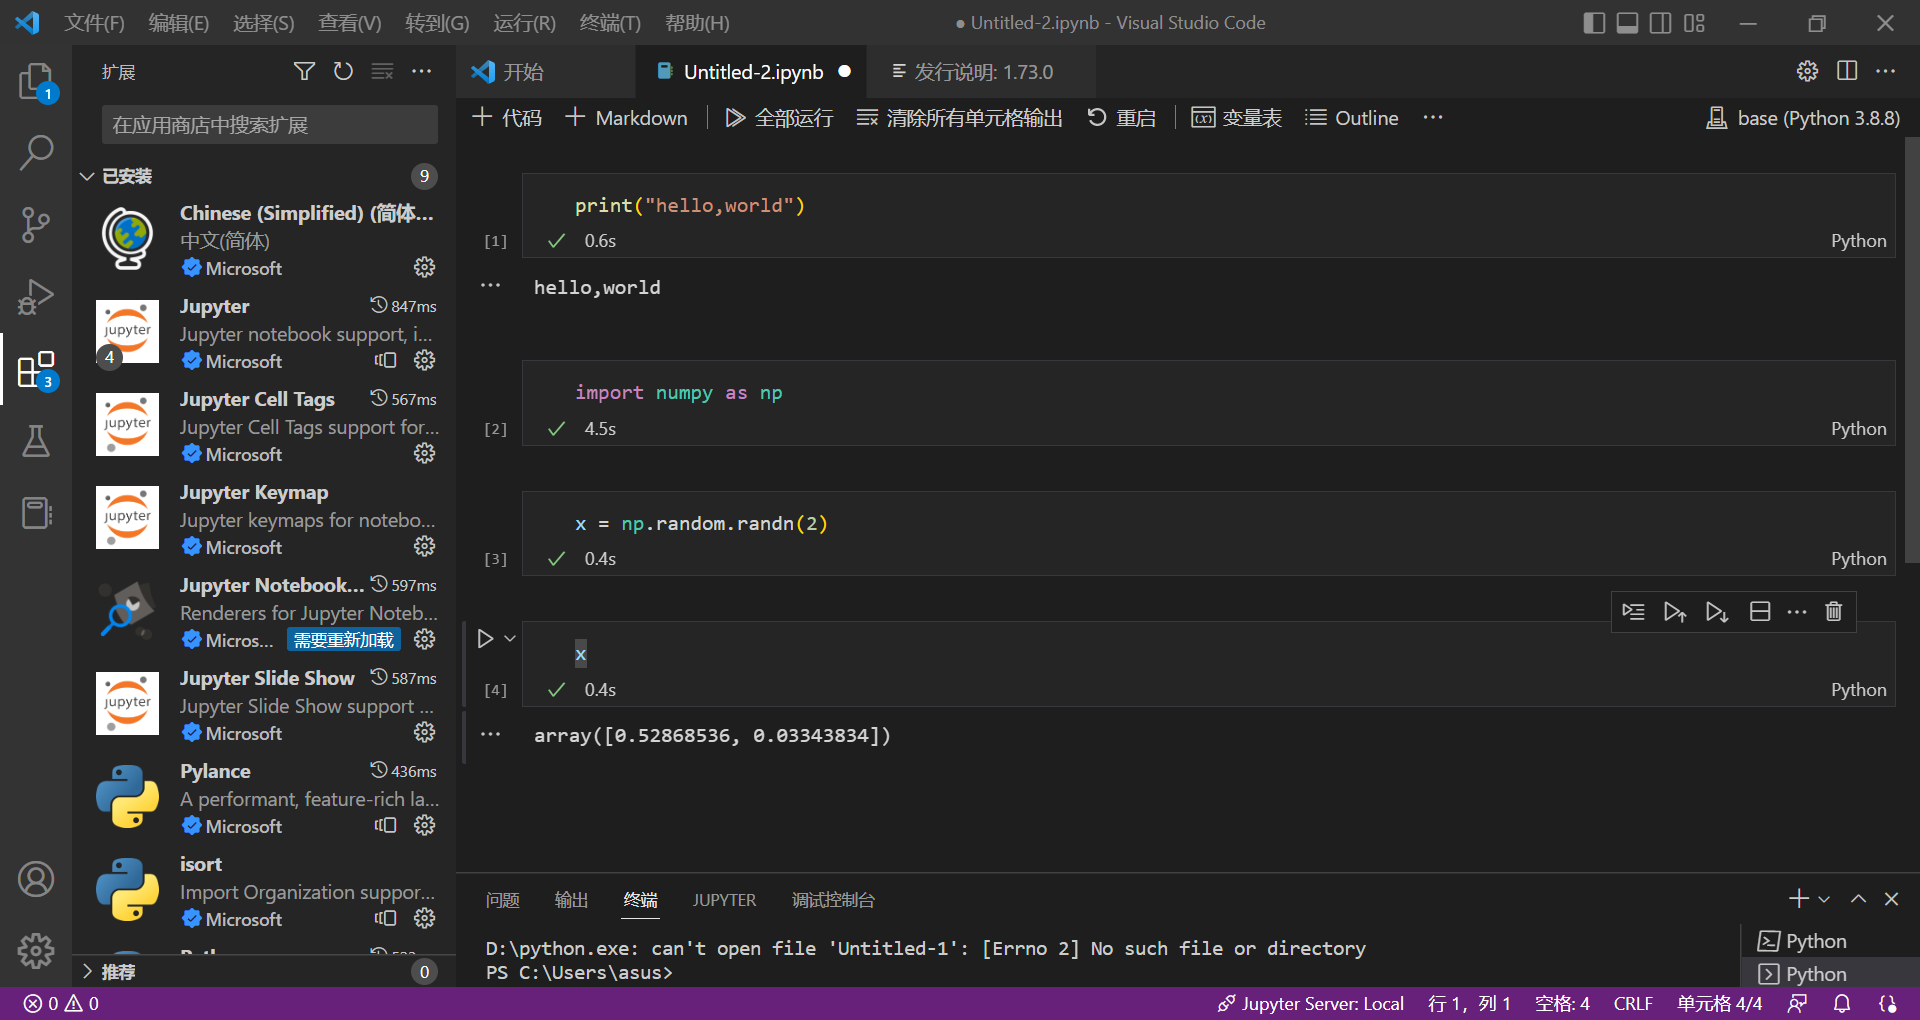Toggle the bottom panel layout button
This screenshot has height=1020, width=1920.
click(1627, 22)
